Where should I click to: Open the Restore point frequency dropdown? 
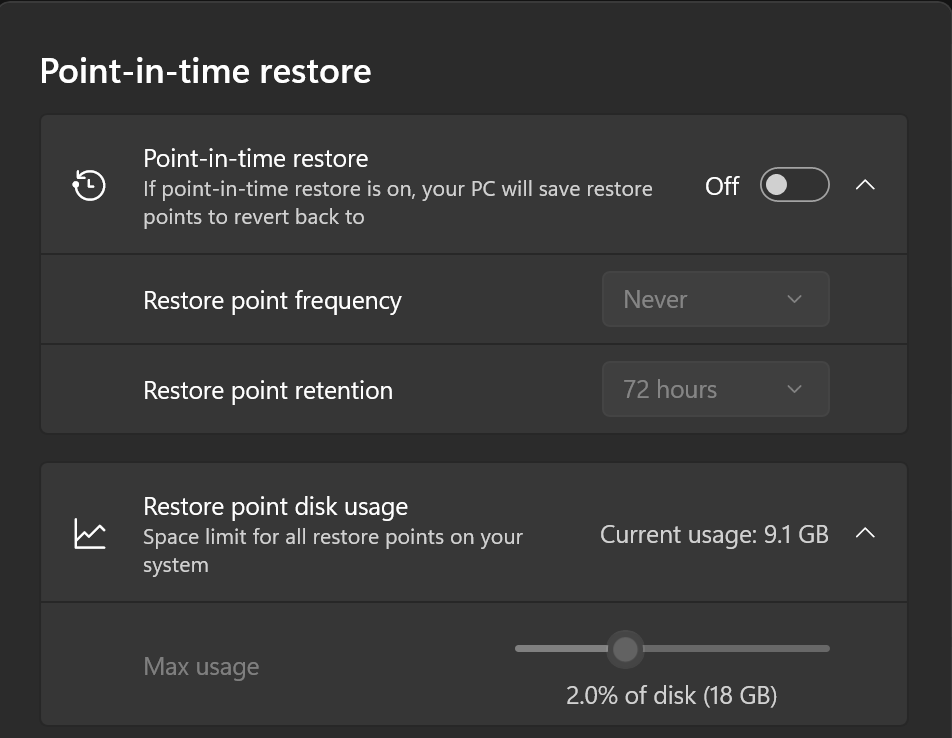[x=715, y=299]
